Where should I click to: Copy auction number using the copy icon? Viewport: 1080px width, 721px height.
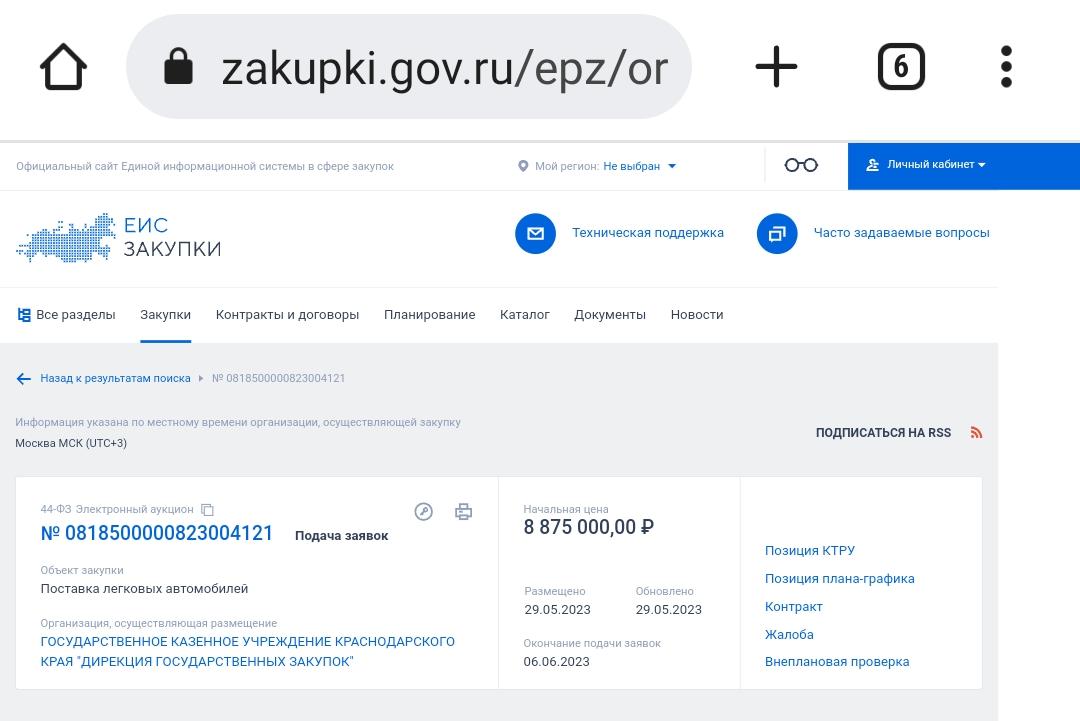[207, 509]
